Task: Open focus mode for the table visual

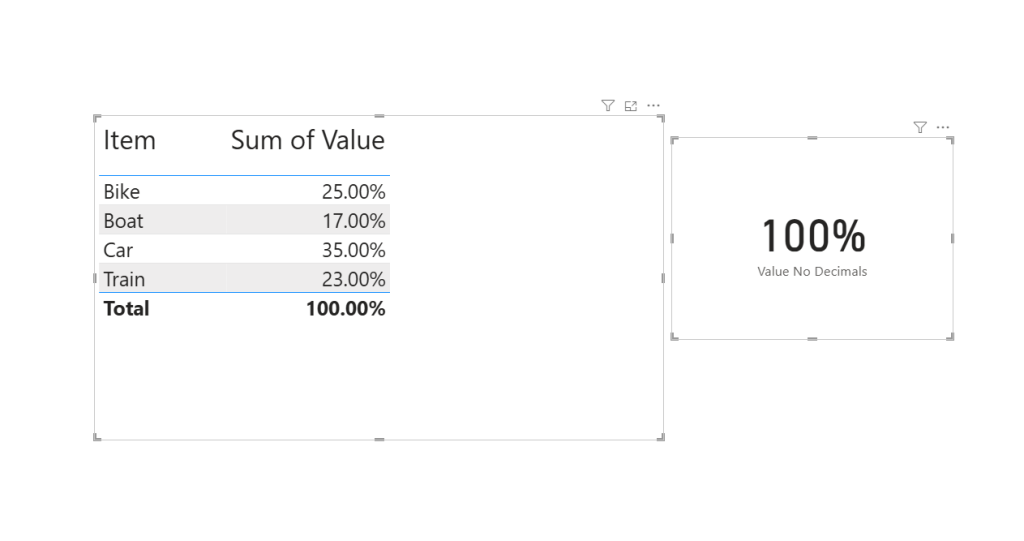Action: pos(631,105)
